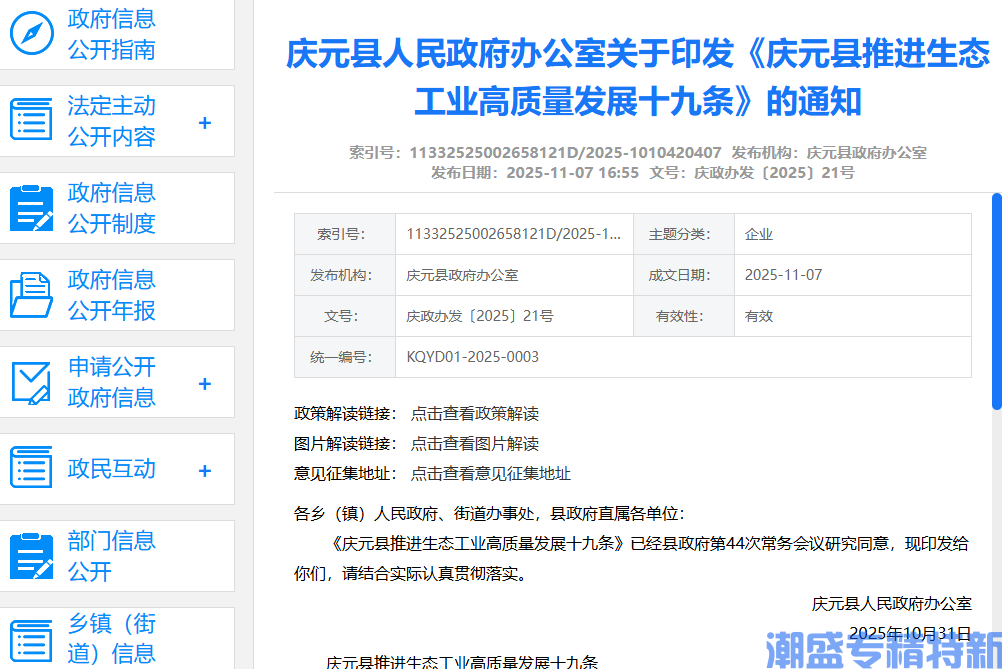Select the 部门信息公开 sidebar entry
This screenshot has width=1002, height=669.
pyautogui.click(x=111, y=555)
